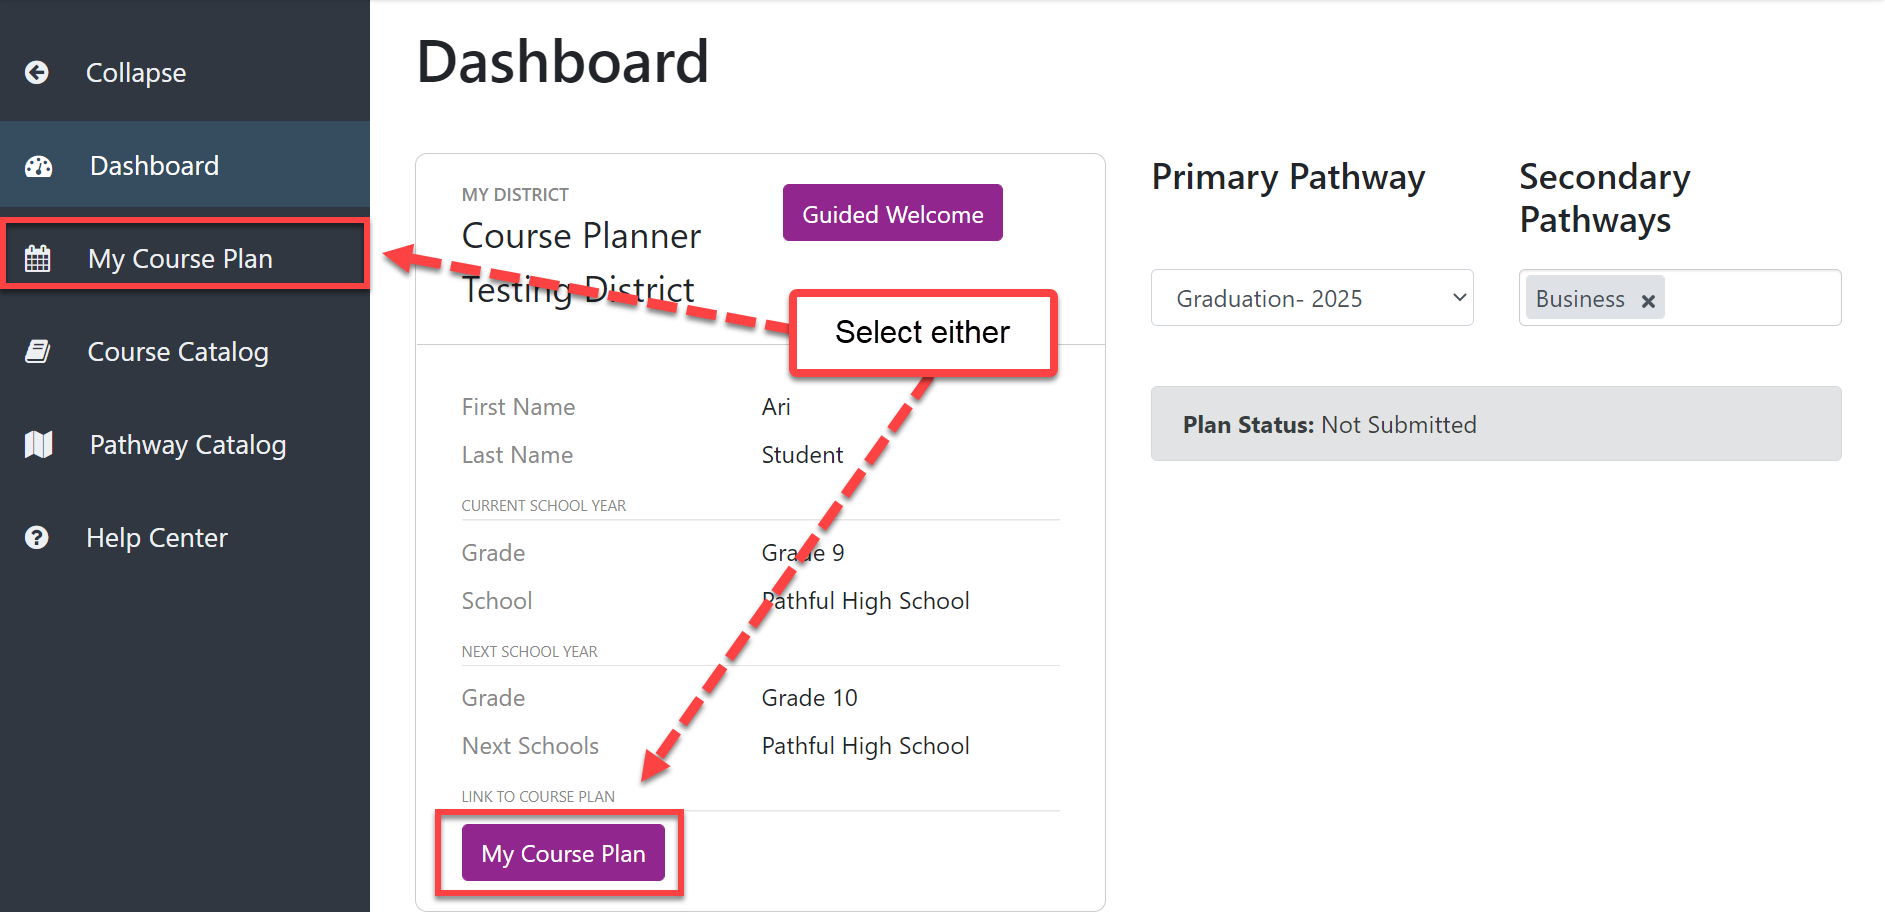Viewport: 1885px width, 912px height.
Task: Click the purple My Course Plan button
Action: coord(563,853)
